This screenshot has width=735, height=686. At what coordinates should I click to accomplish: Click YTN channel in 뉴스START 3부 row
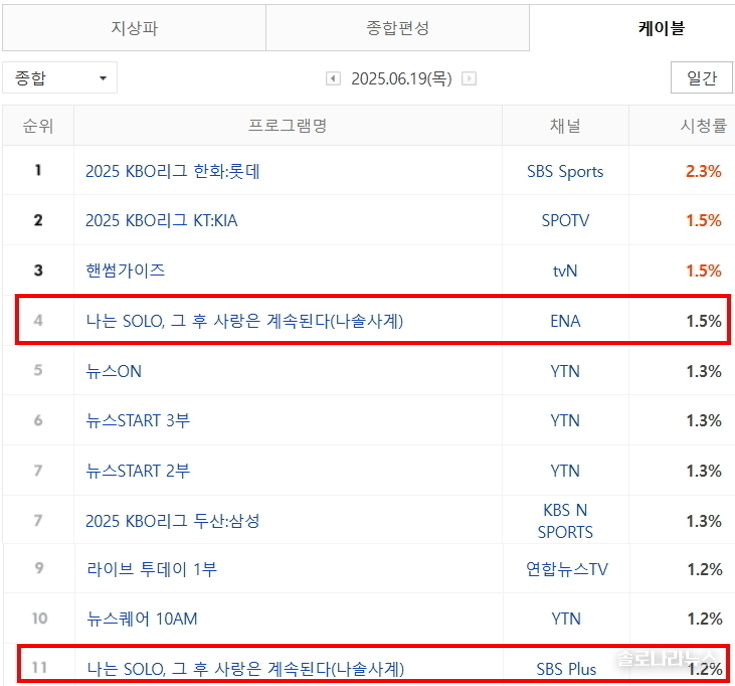(x=565, y=421)
